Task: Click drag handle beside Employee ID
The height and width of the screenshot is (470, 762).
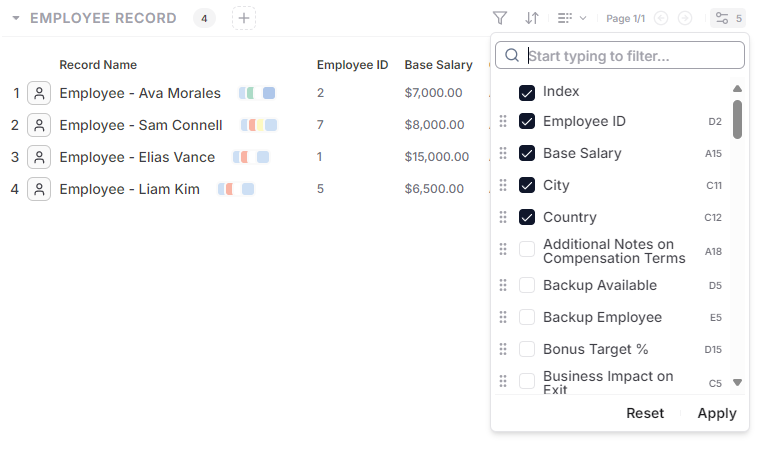Action: [503, 122]
